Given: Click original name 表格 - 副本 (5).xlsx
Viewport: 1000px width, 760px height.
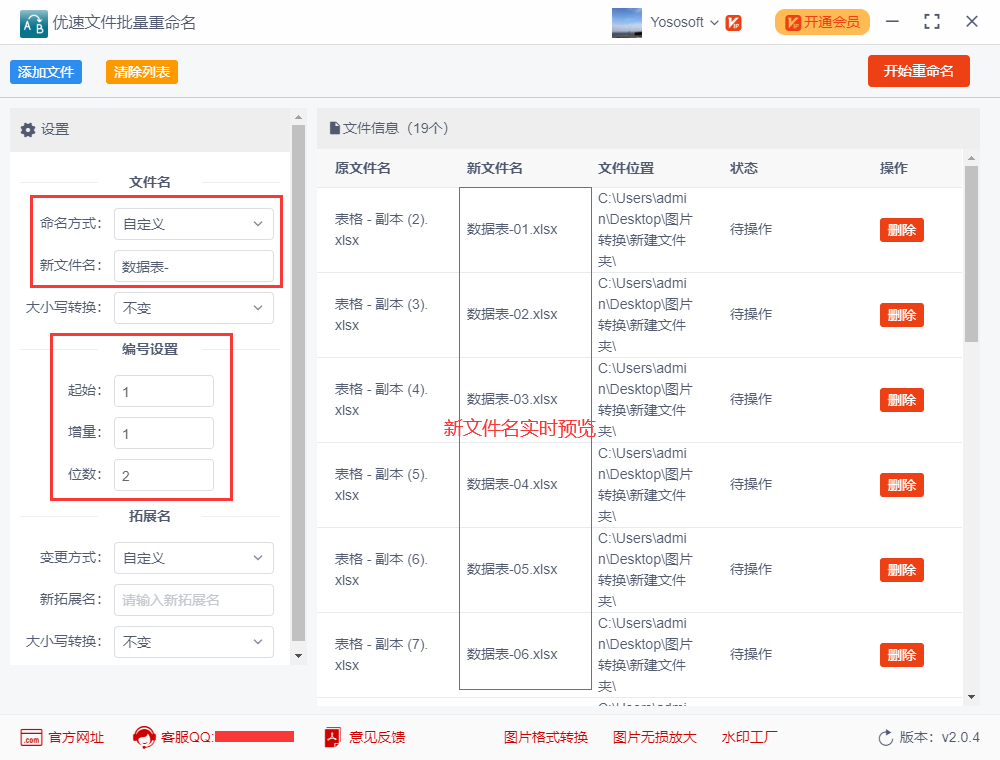Looking at the screenshot, I should pos(381,485).
